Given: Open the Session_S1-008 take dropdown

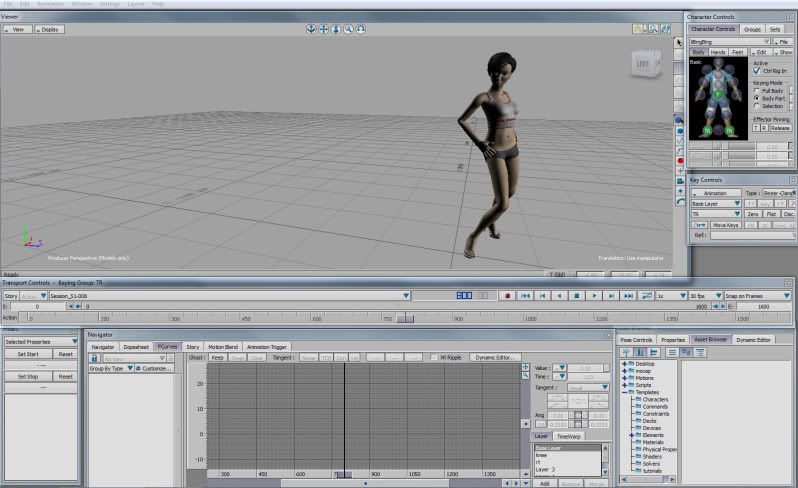Looking at the screenshot, I should 229,296.
